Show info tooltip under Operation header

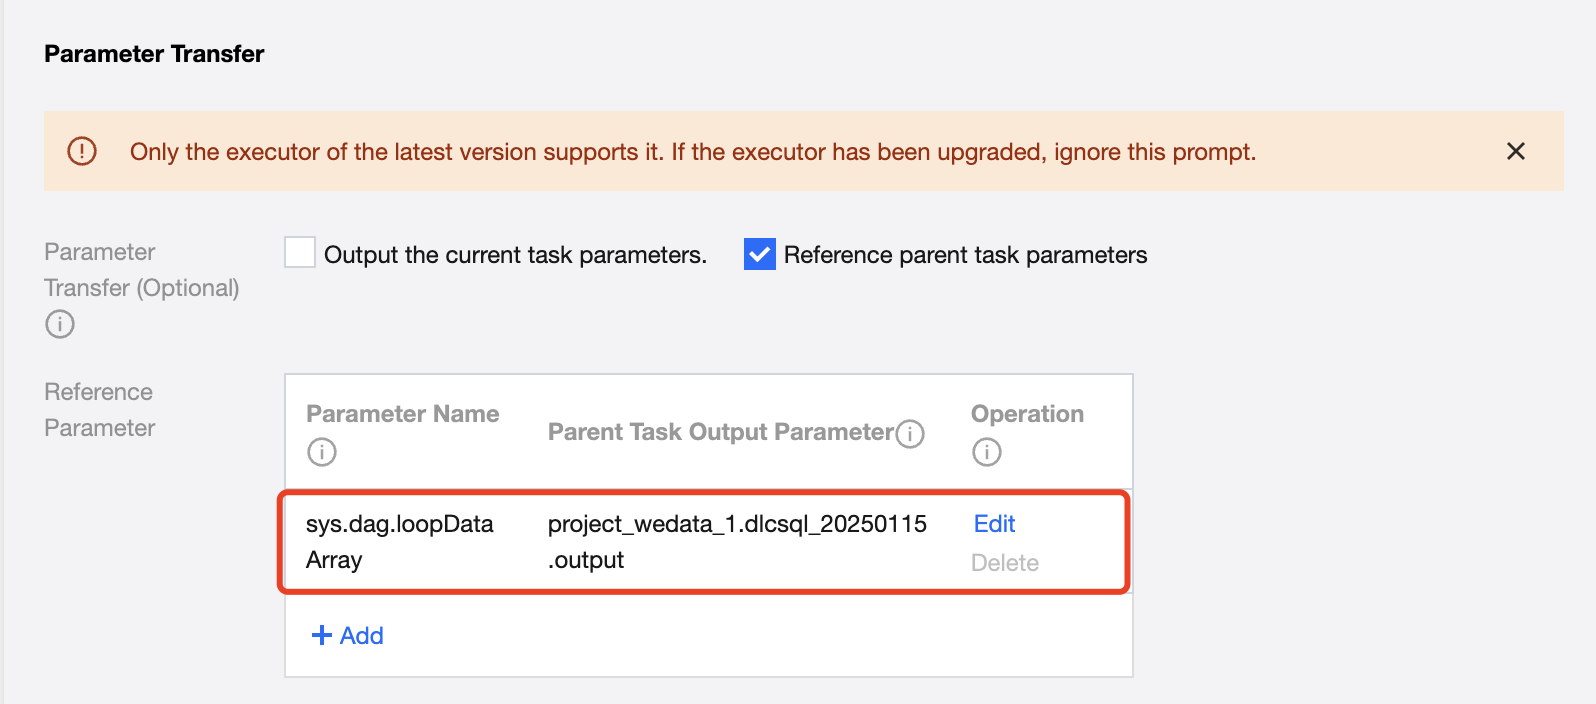point(986,452)
